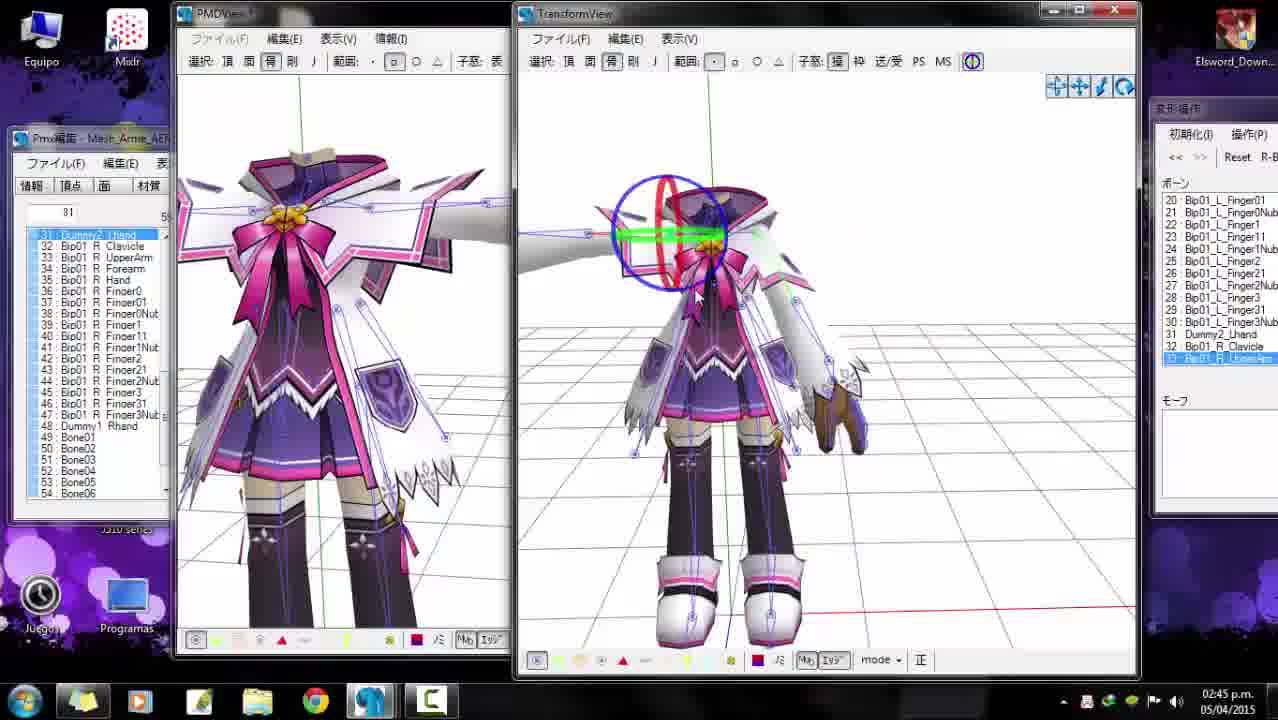Click the red triangle icon in TransformView bottom bar

tap(623, 660)
